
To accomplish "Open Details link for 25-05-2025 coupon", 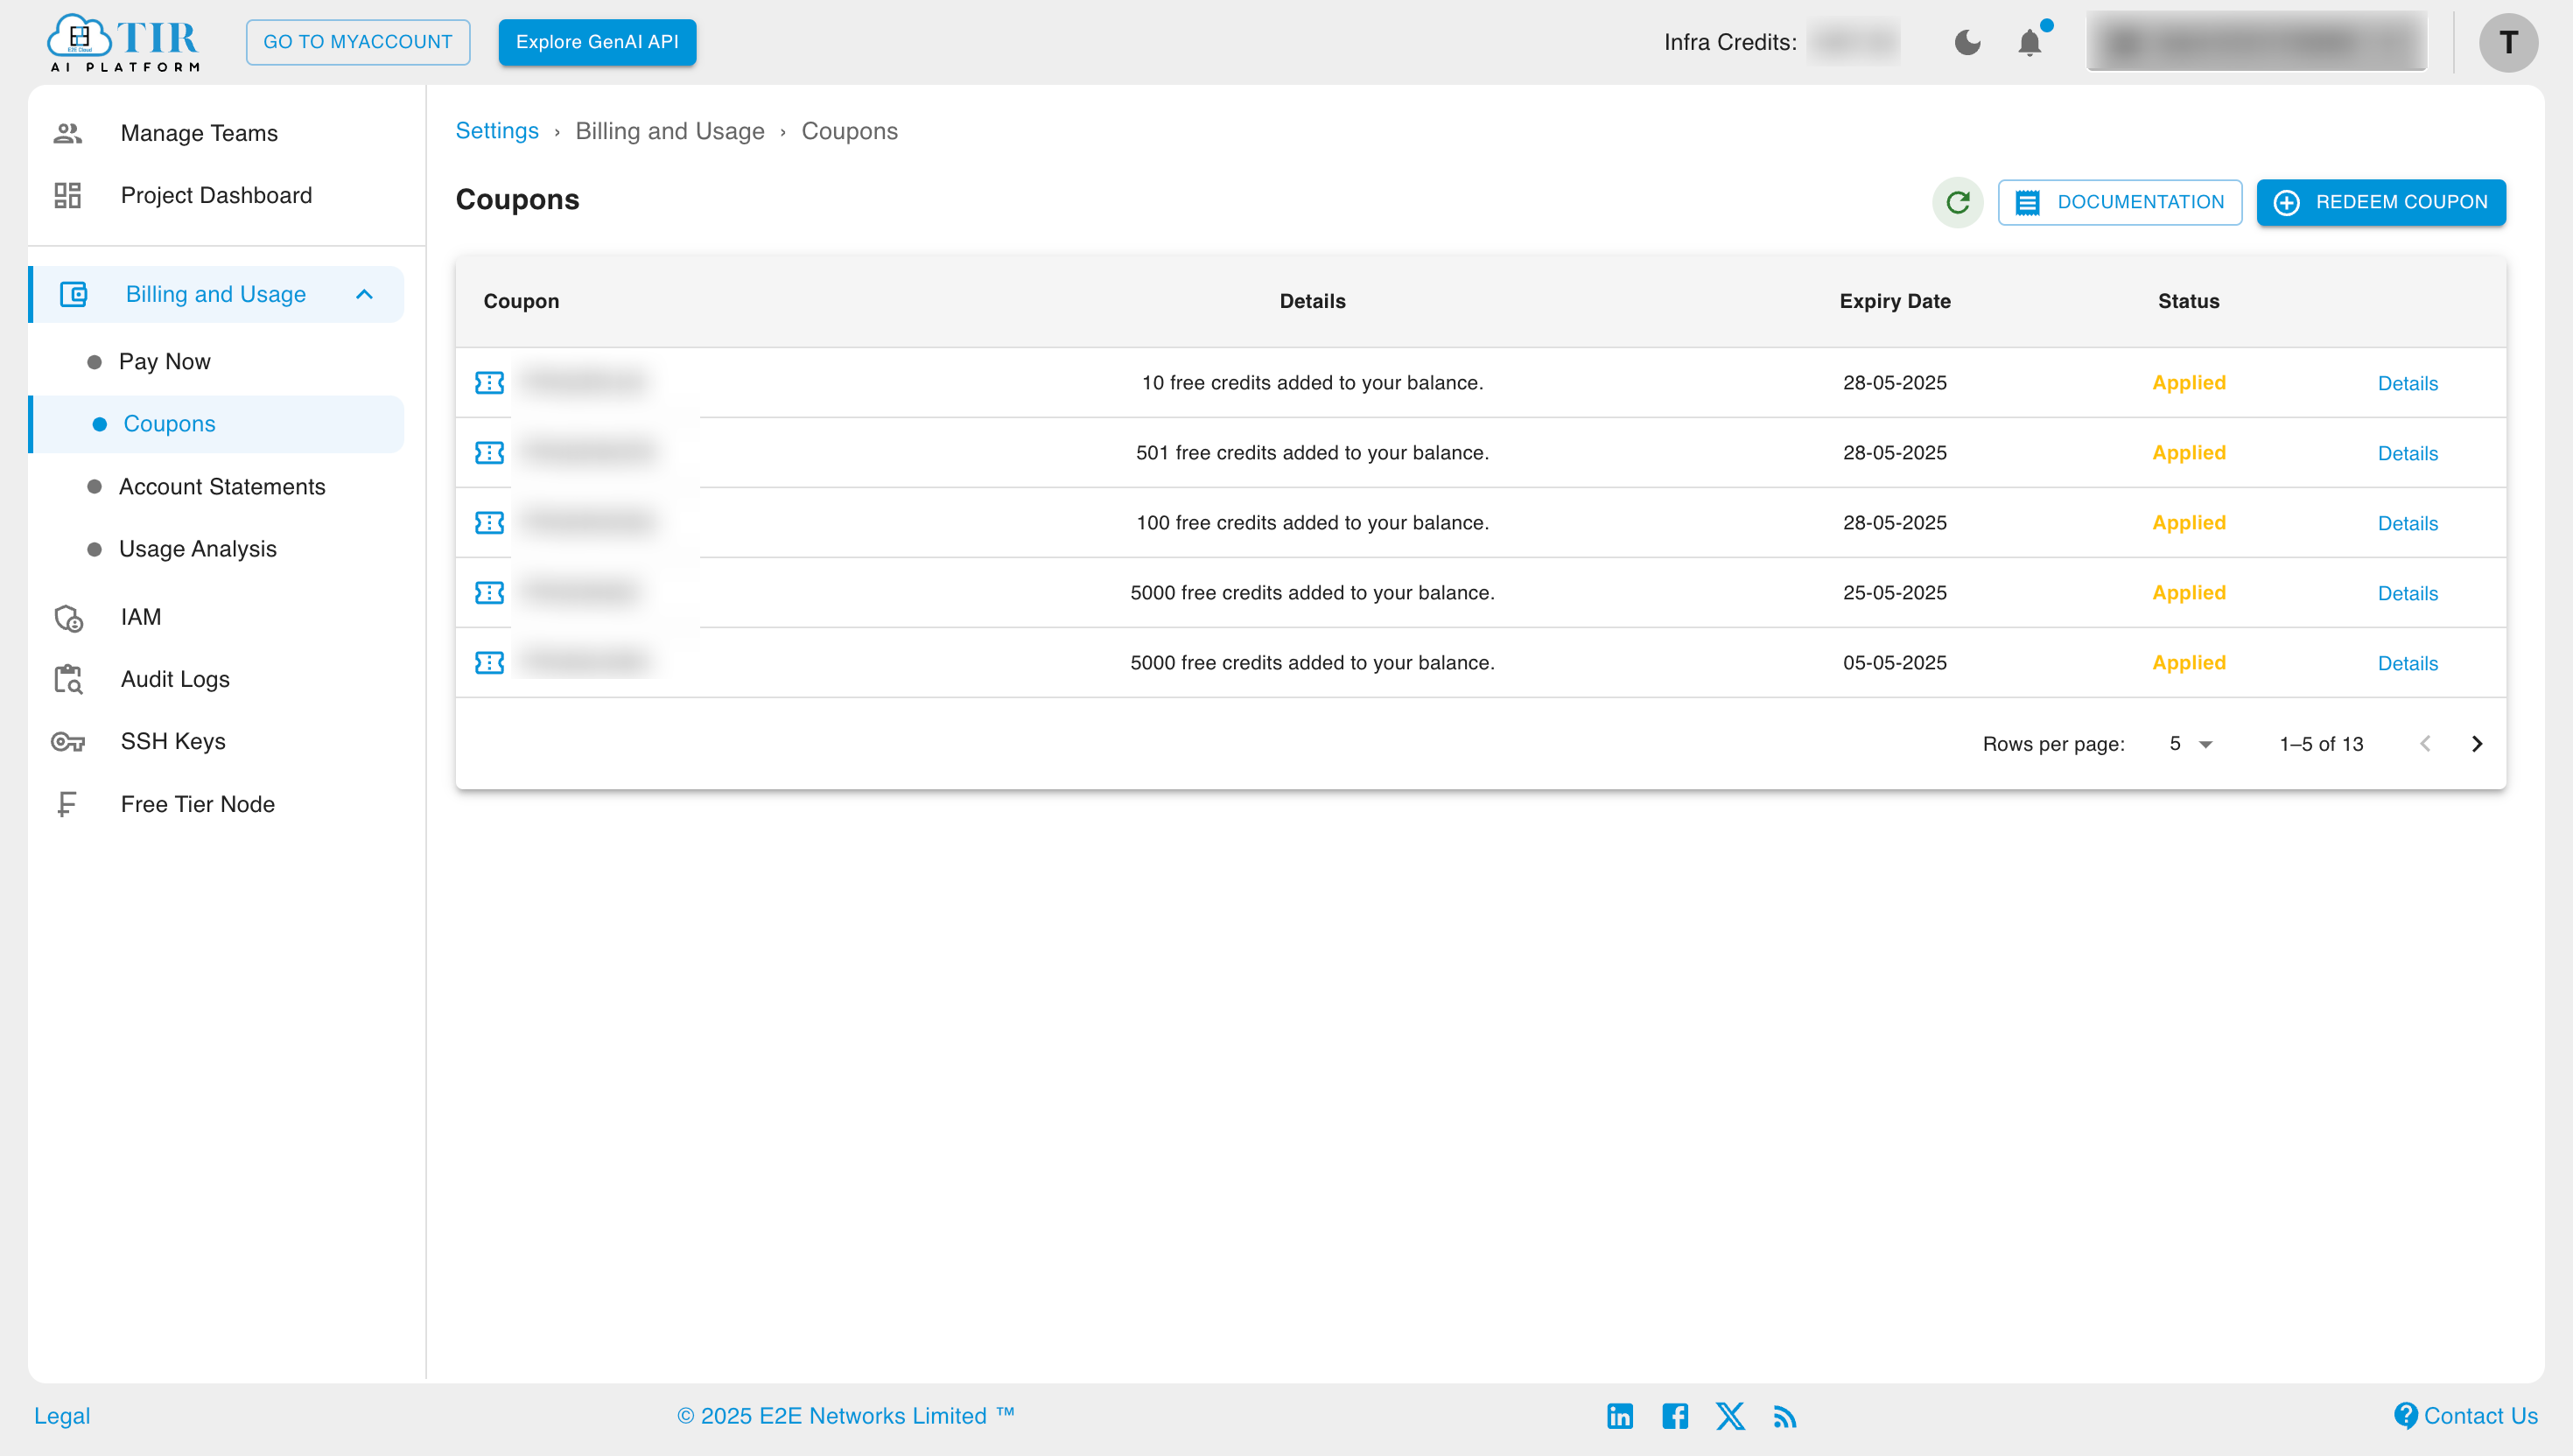I will 2407,594.
